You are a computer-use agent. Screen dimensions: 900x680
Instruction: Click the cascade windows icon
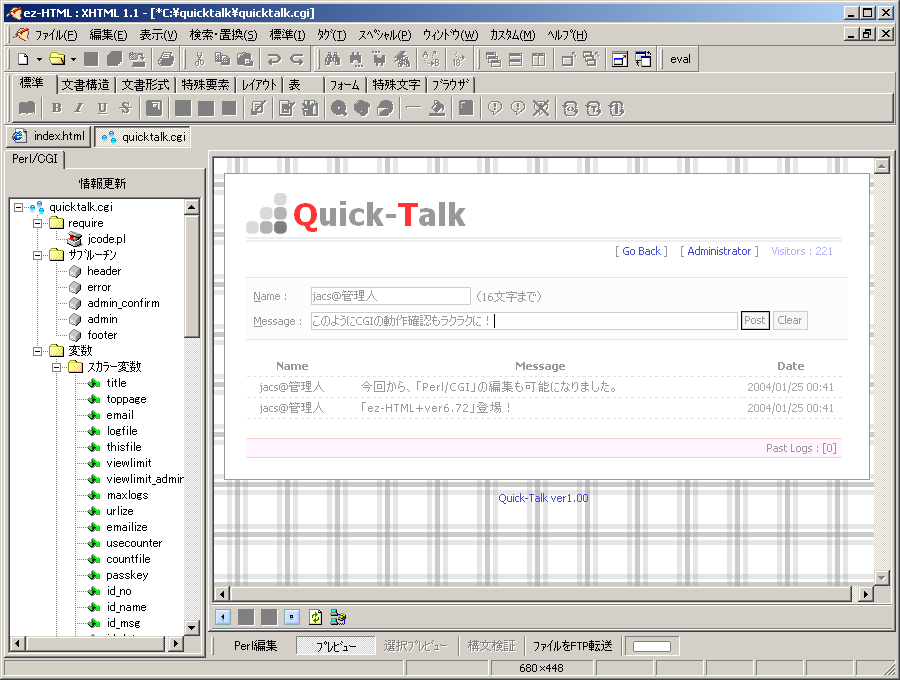[x=493, y=59]
